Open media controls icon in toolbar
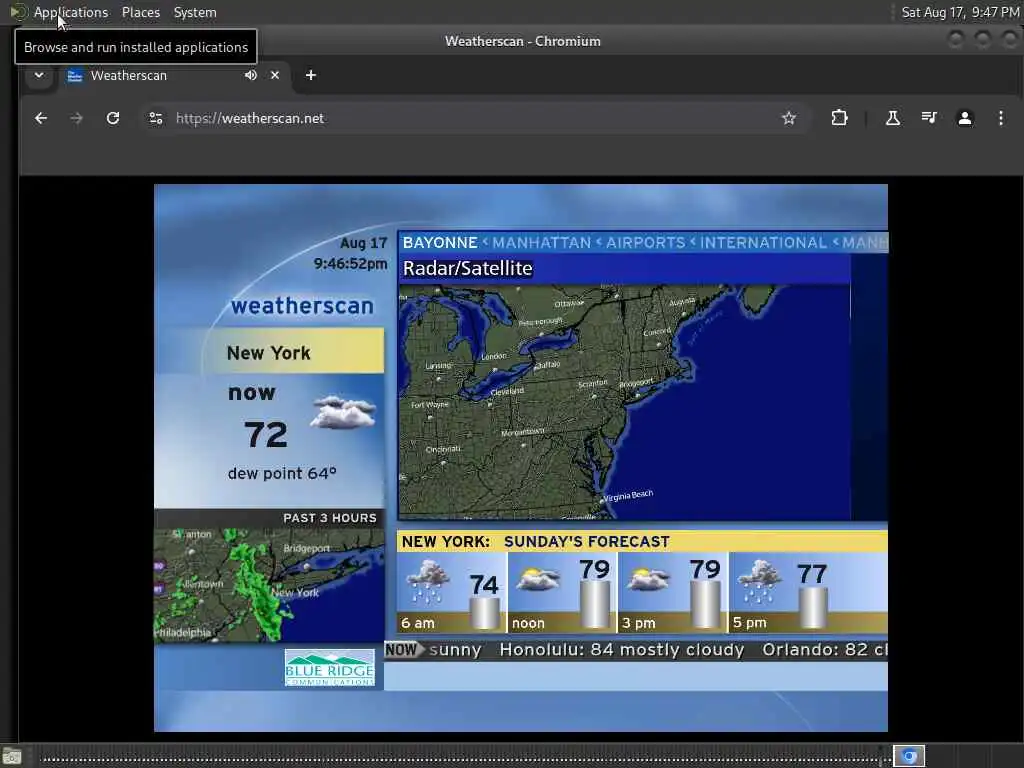 point(929,118)
